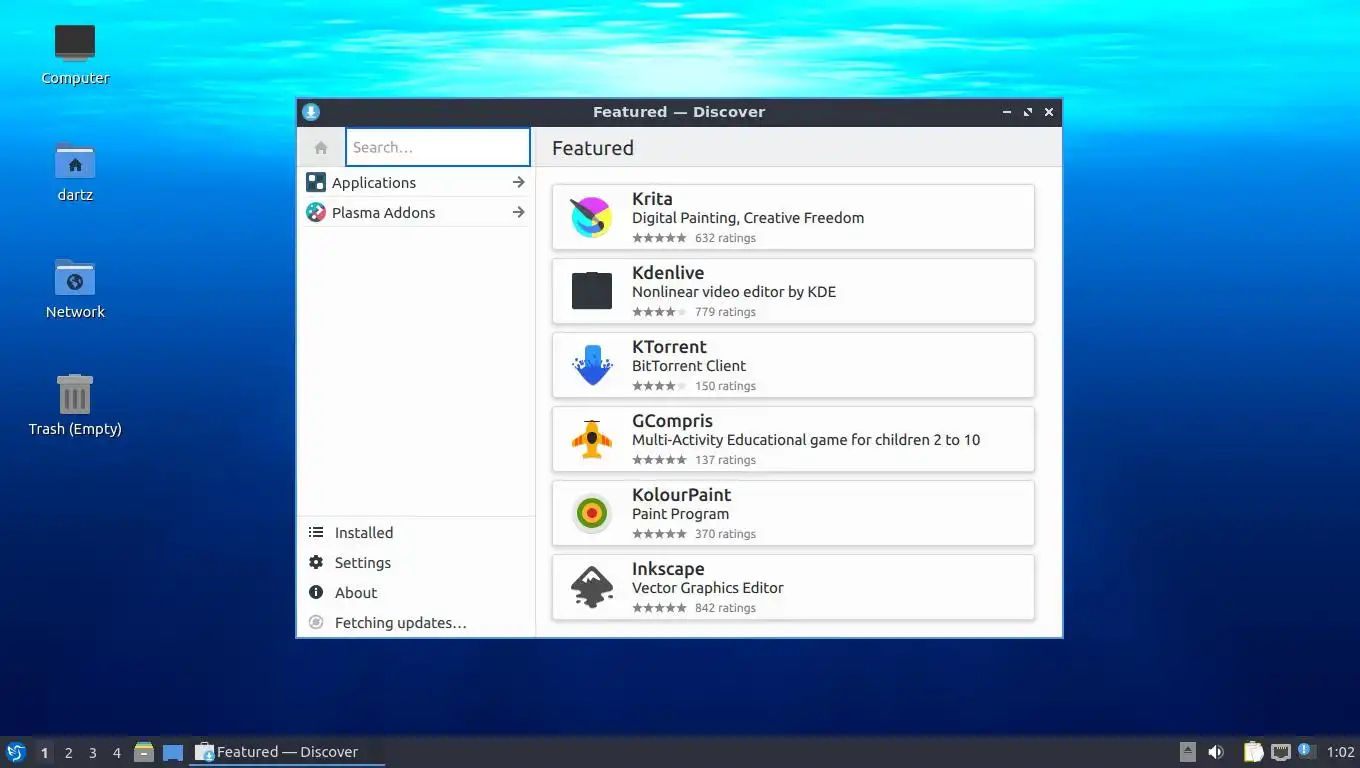
Task: Open the volume control in the tray
Action: 1216,752
